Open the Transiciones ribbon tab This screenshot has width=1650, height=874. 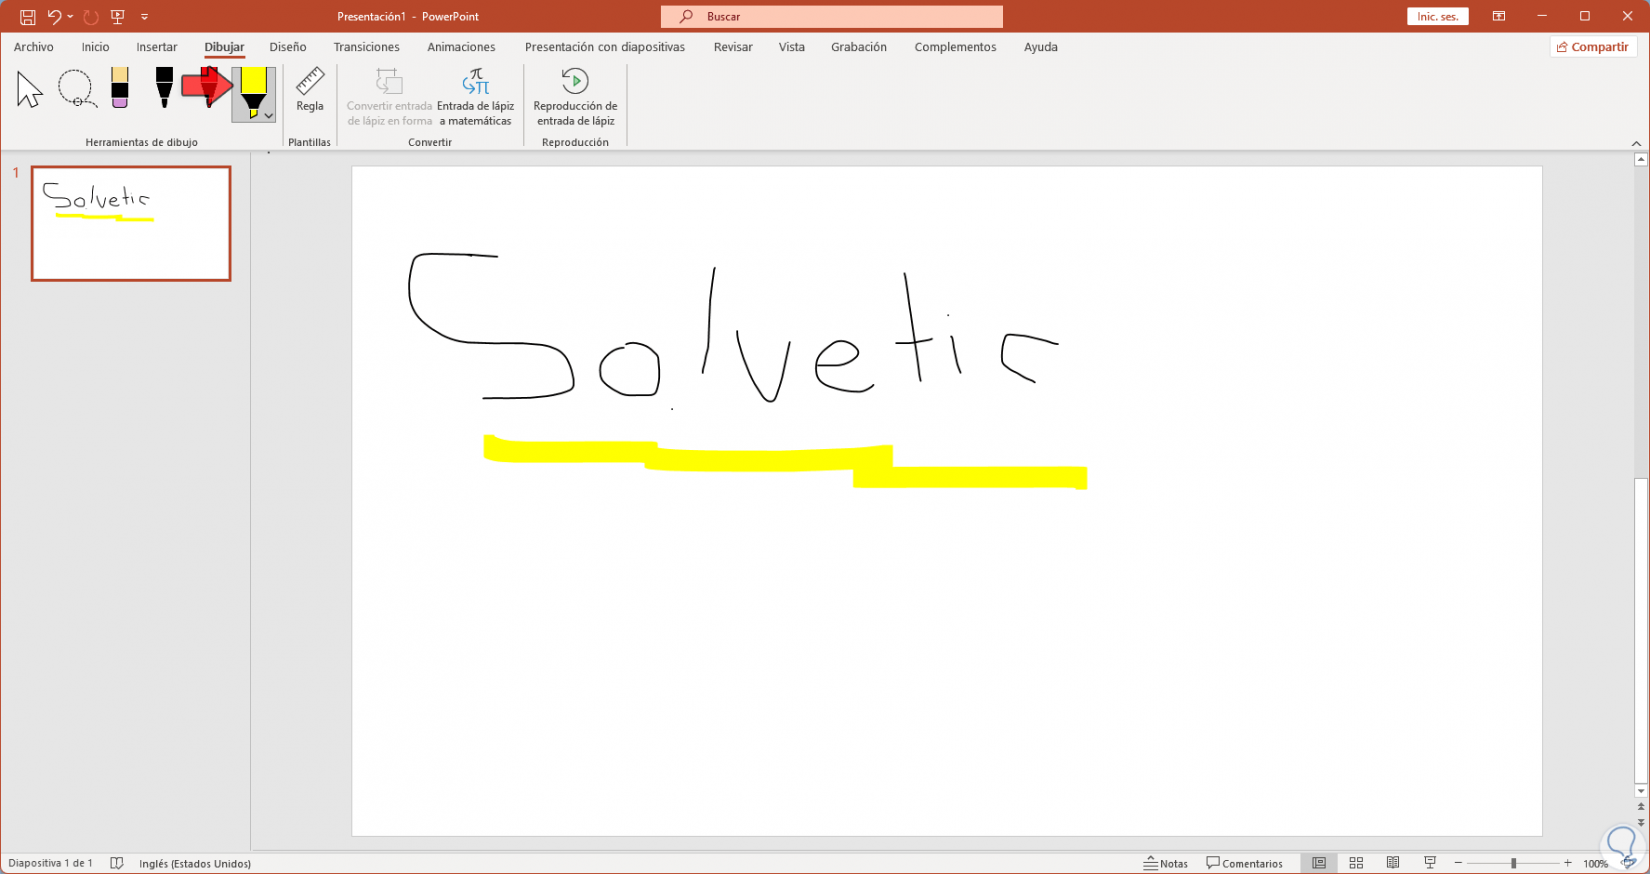pos(366,47)
